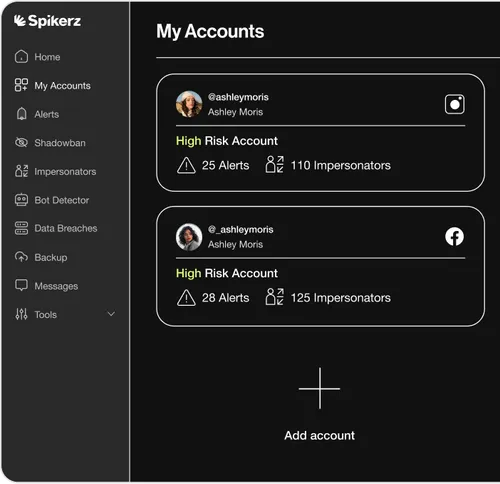Select Backup in the sidebar

[51, 258]
